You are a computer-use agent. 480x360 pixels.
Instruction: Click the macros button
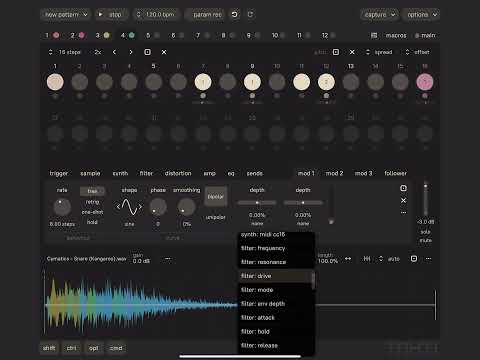[396, 35]
